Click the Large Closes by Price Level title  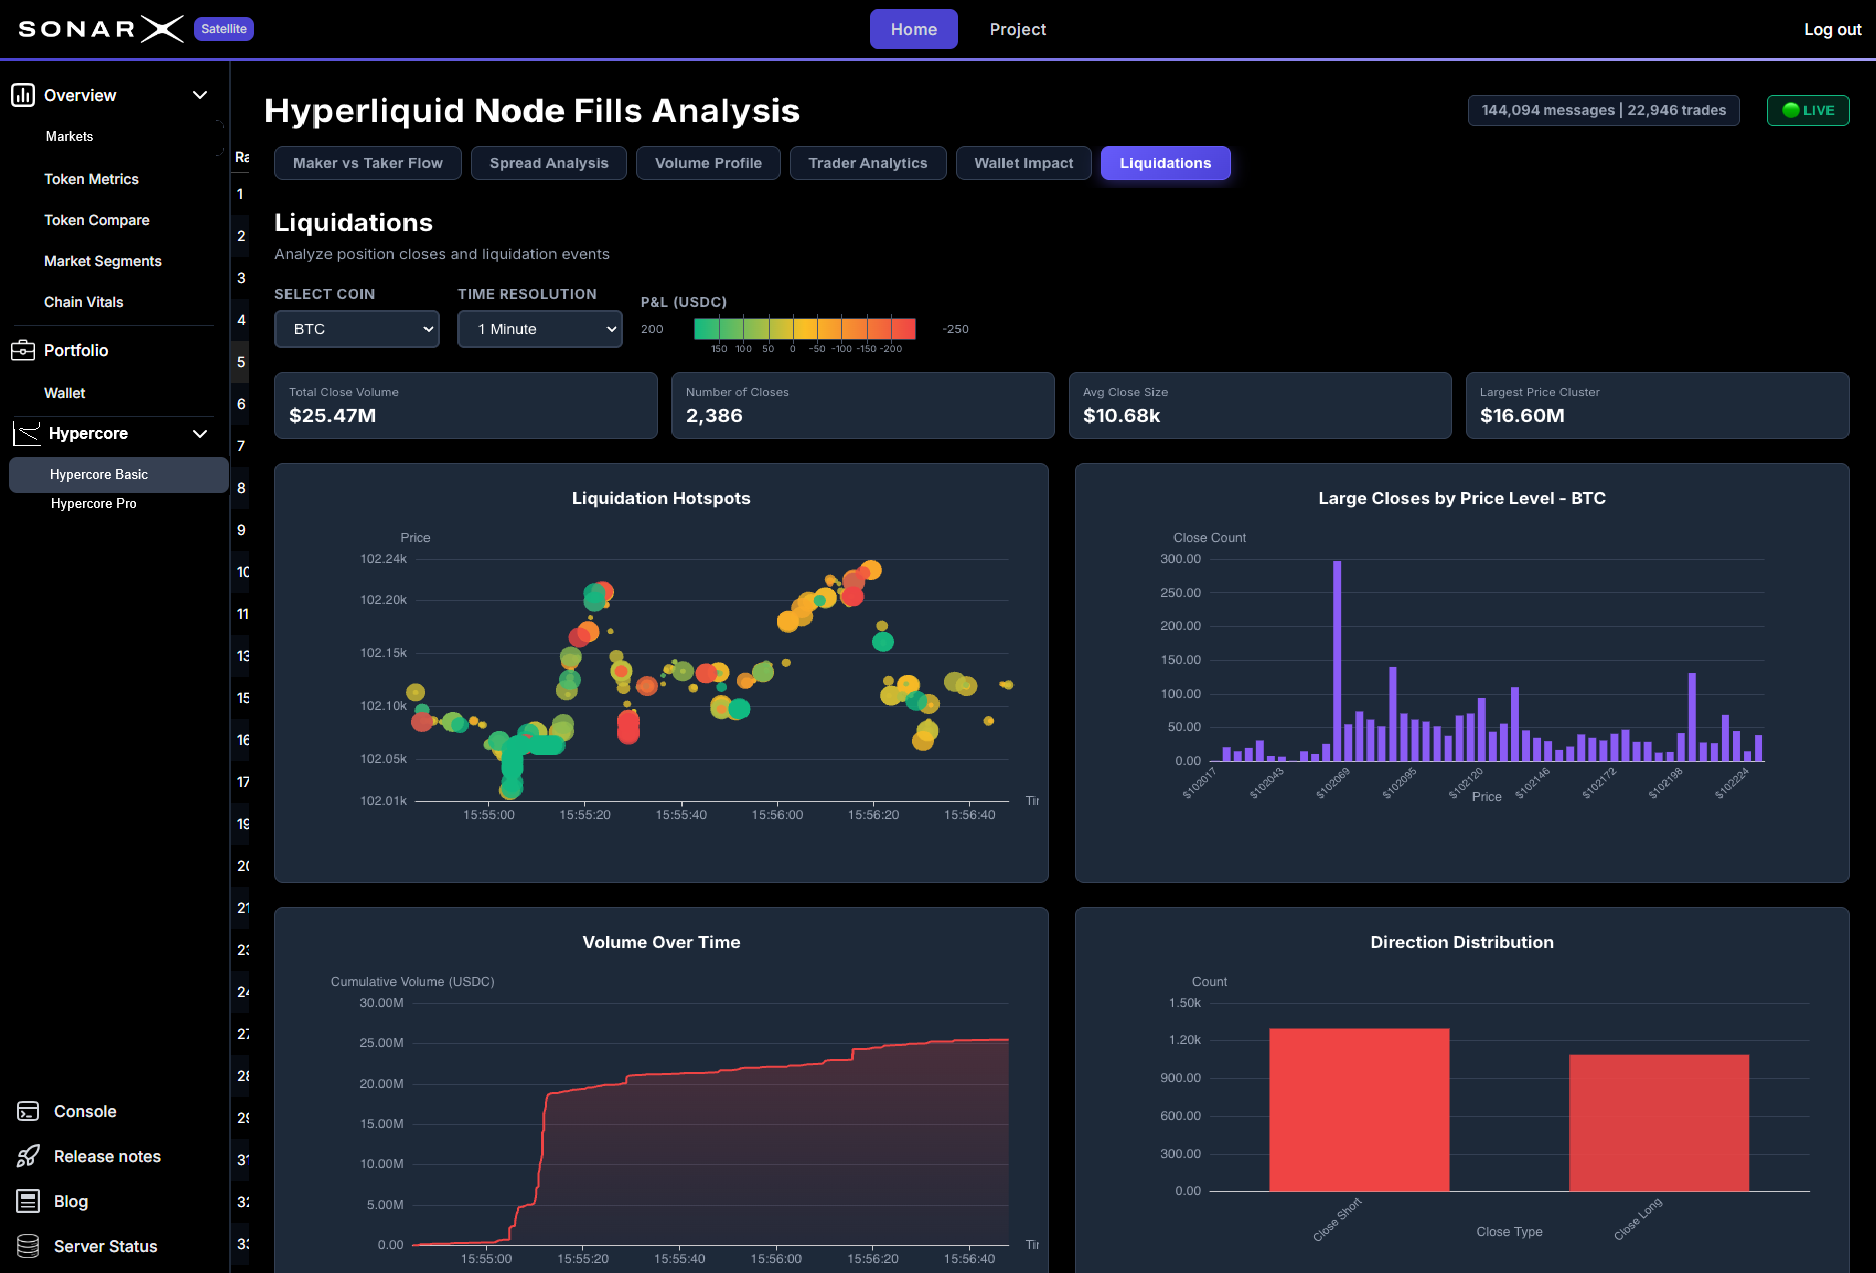tap(1462, 498)
